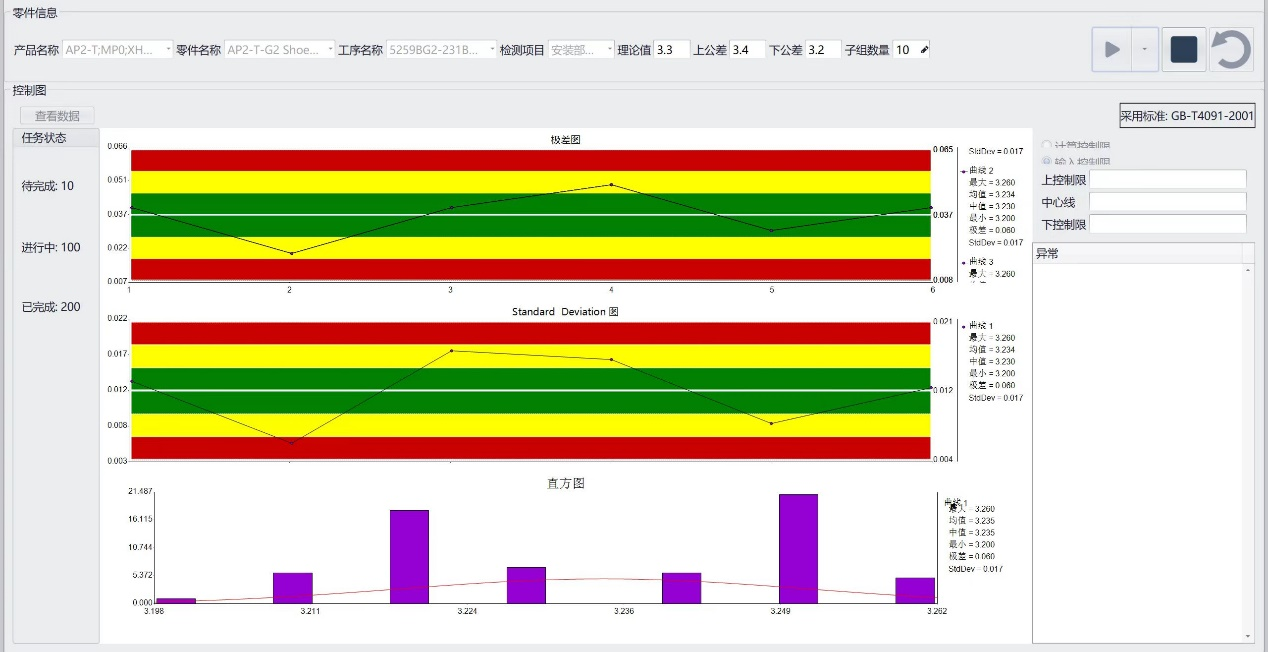Click the 异常 column header
The height and width of the screenshot is (652, 1268).
(1136, 254)
